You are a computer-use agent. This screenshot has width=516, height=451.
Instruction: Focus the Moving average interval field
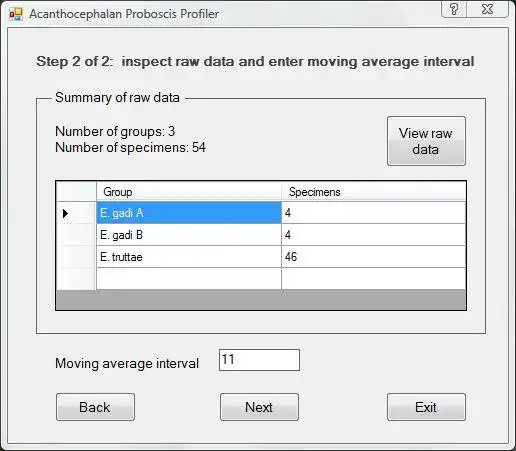point(259,360)
